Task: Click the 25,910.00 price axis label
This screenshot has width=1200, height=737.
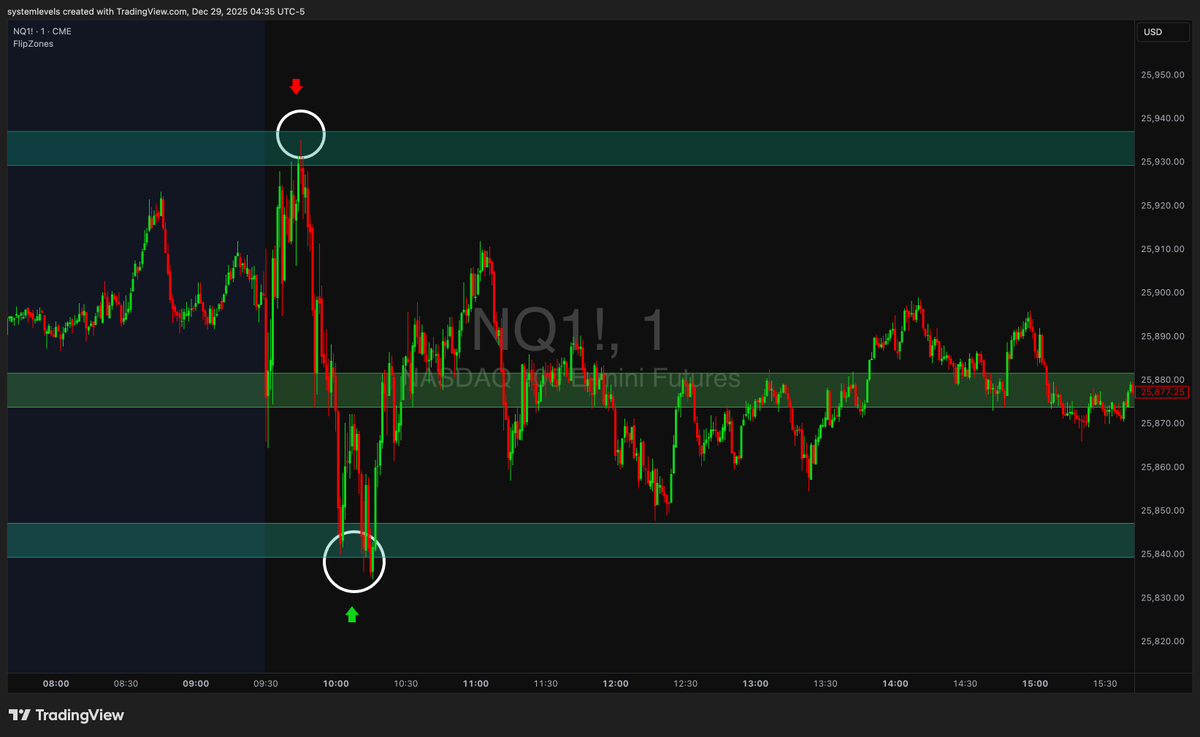Action: (x=1164, y=249)
